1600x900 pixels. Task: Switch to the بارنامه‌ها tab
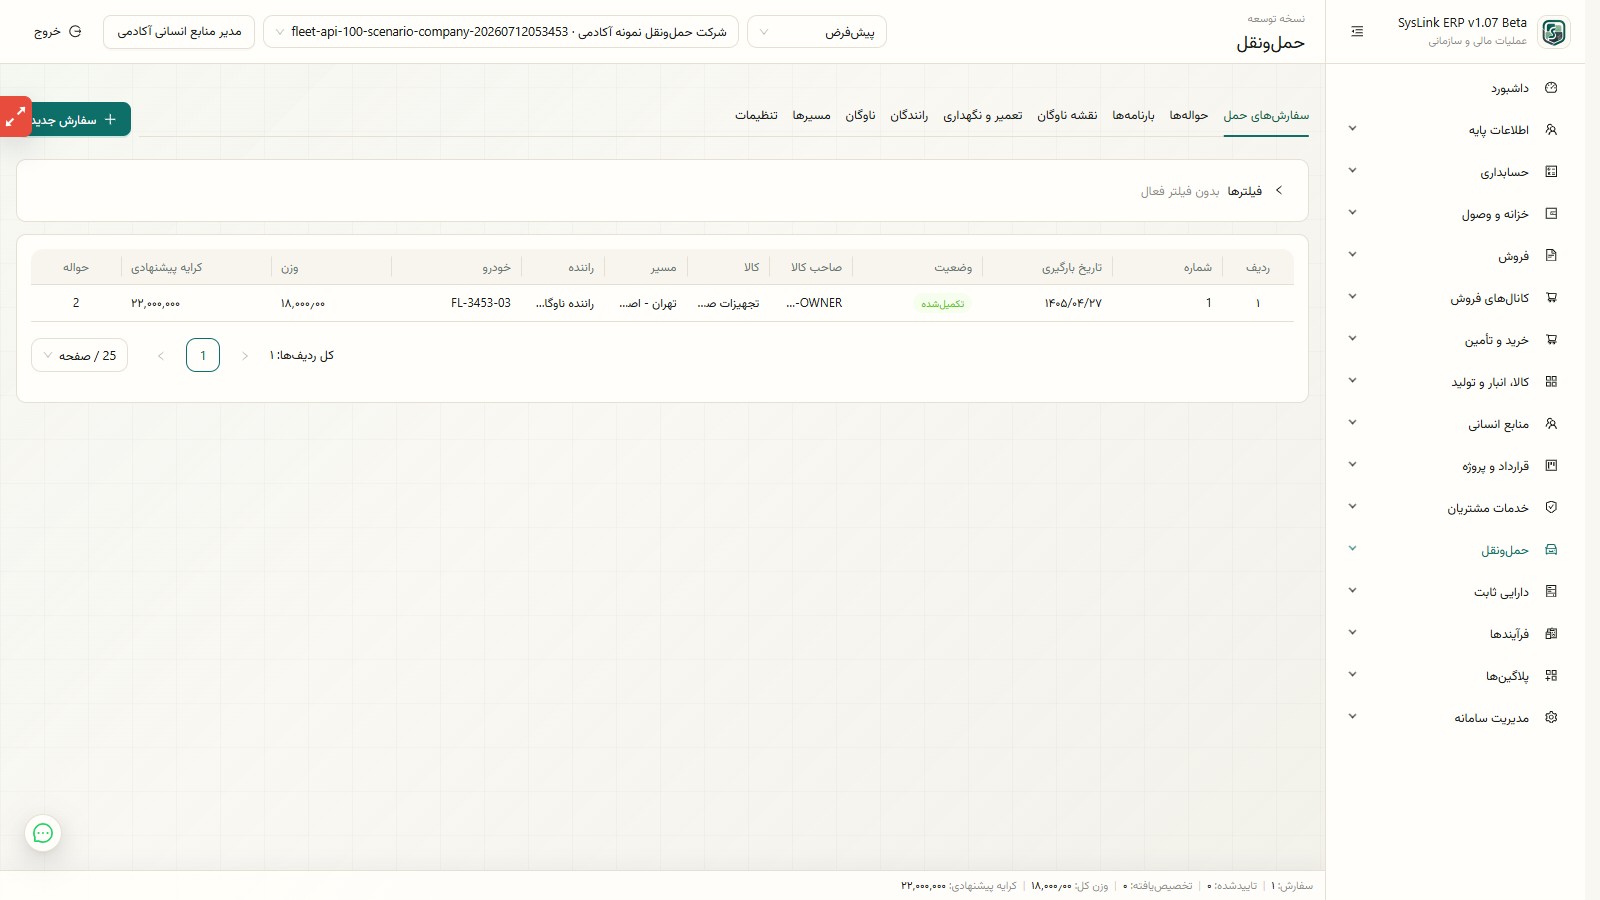click(1133, 116)
